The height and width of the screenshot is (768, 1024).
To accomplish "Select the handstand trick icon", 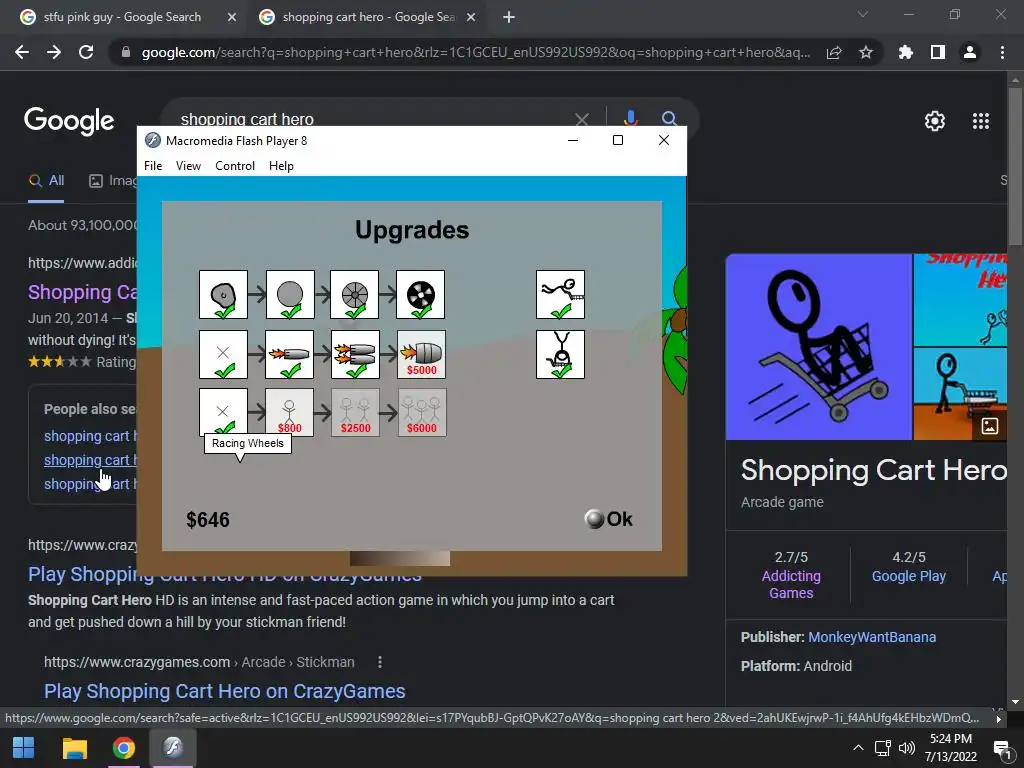I will pyautogui.click(x=560, y=355).
